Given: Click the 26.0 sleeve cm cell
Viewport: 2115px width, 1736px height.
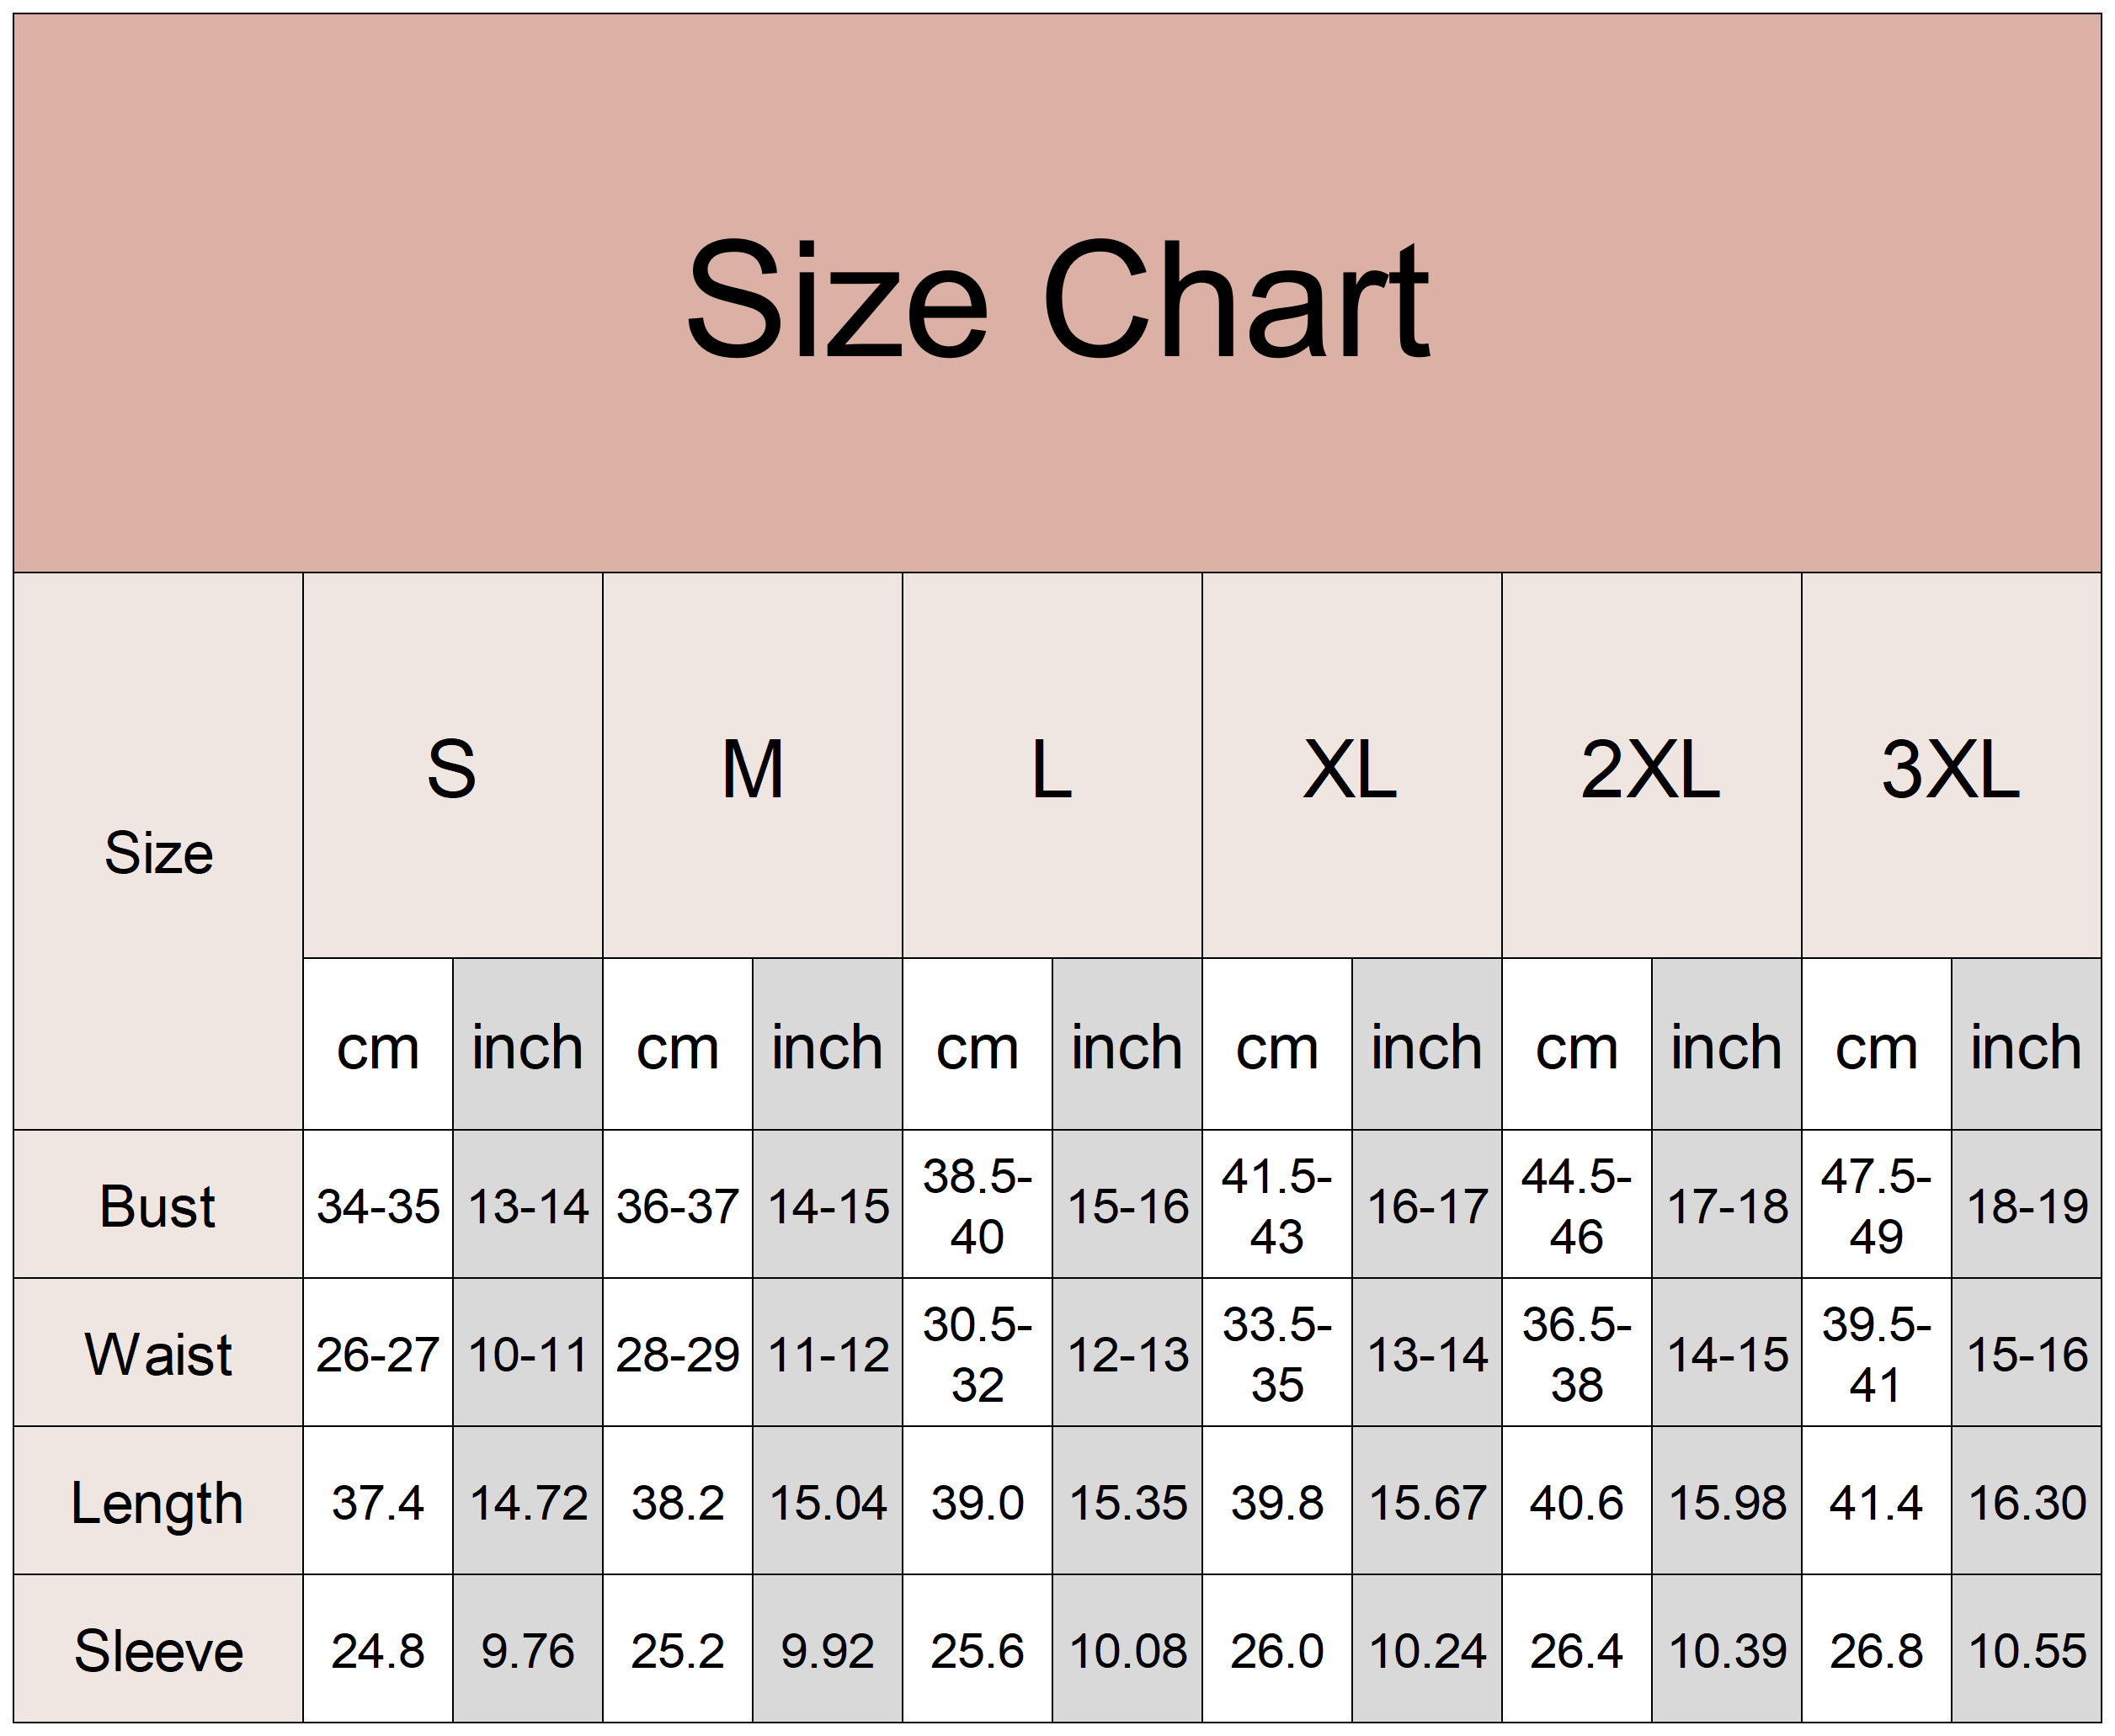Looking at the screenshot, I should pyautogui.click(x=1277, y=1649).
